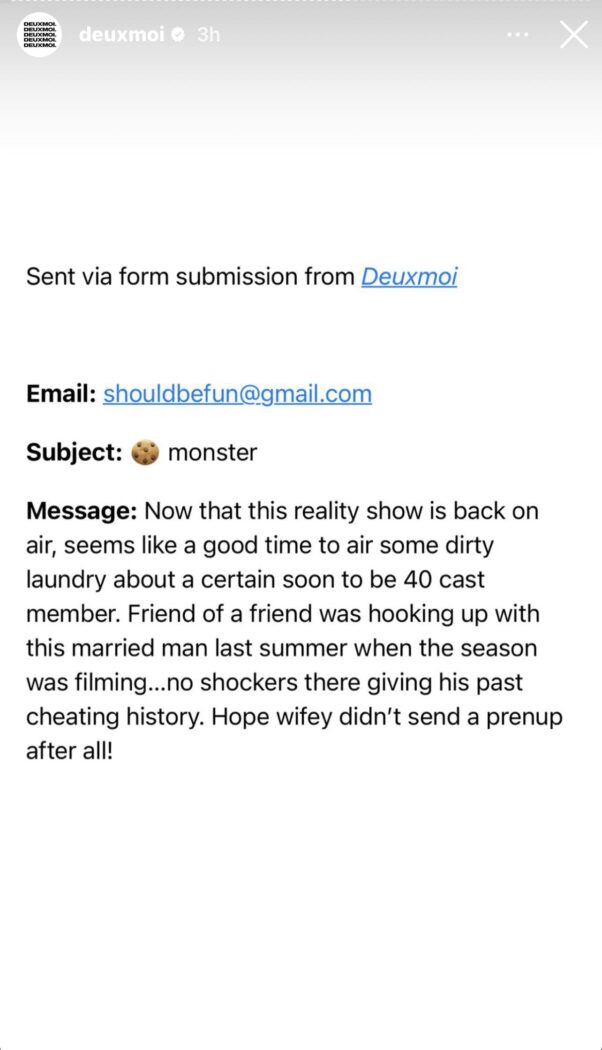This screenshot has height=1050, width=602.
Task: Open the Deuxmoi profile avatar
Action: coord(41,35)
